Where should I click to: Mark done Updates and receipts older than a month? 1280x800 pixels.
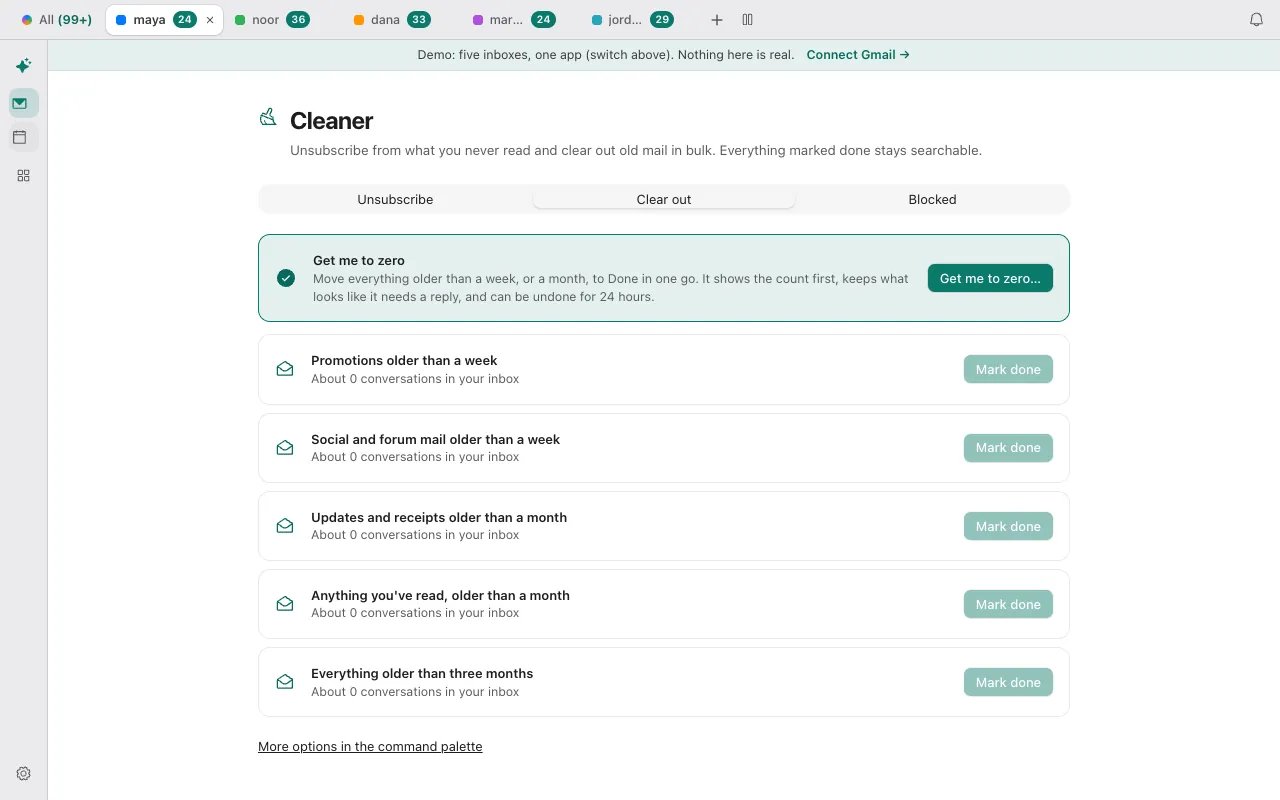[1008, 526]
